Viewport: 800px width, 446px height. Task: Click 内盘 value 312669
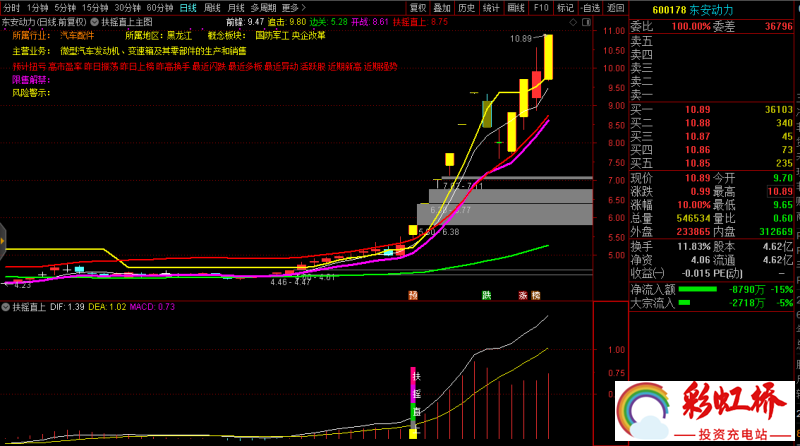776,231
